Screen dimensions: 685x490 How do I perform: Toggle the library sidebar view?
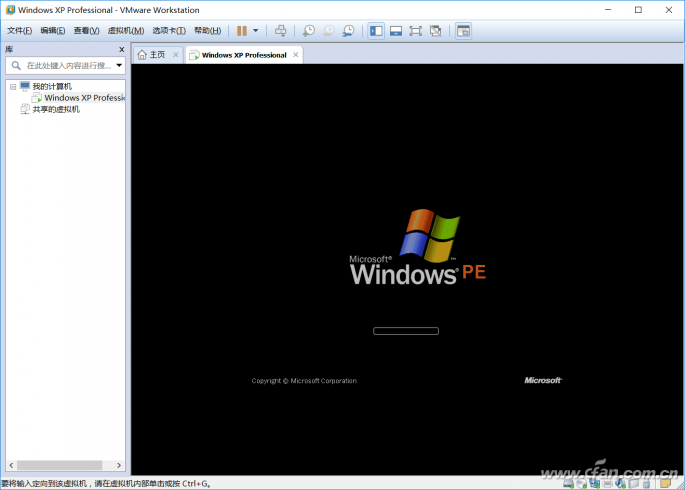click(376, 31)
